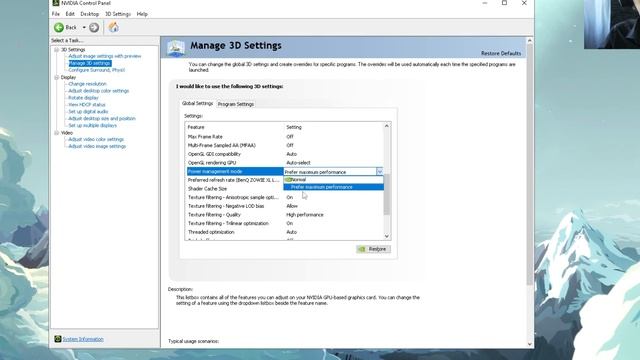Select the OpenGL rendering GPU row
The image size is (640, 360).
point(285,162)
